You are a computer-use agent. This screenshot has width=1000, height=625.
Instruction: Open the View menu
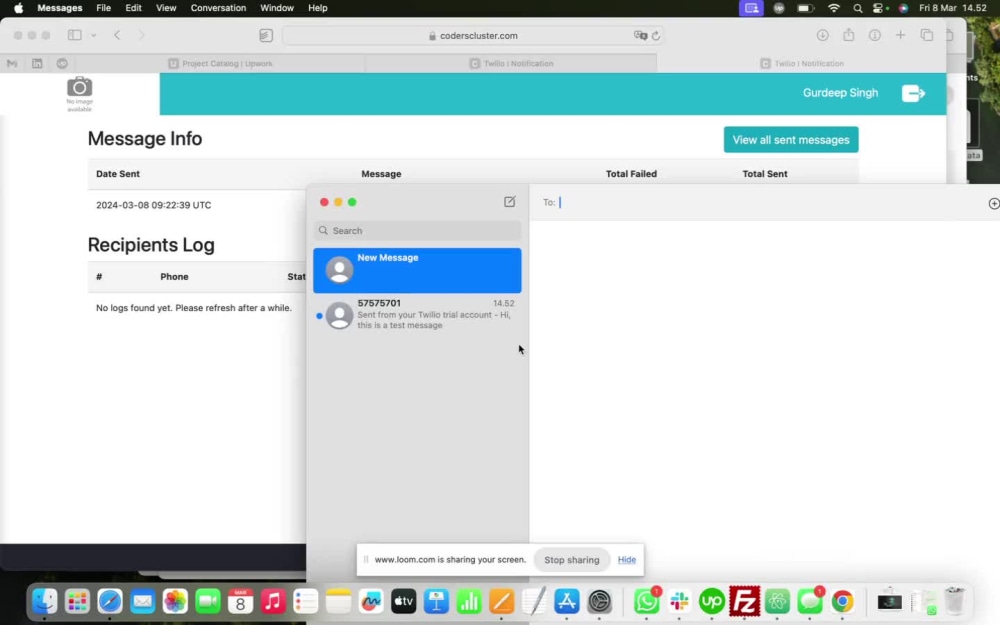pyautogui.click(x=166, y=8)
